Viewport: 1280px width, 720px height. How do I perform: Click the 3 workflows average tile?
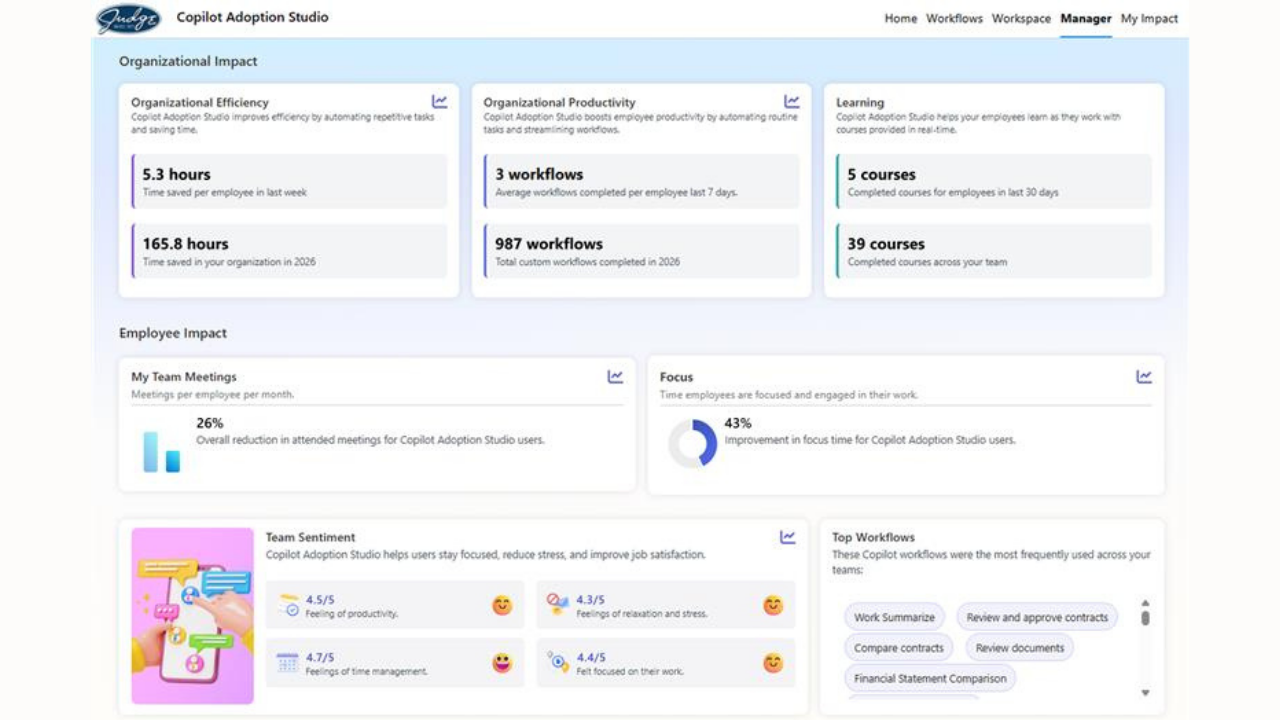point(641,181)
